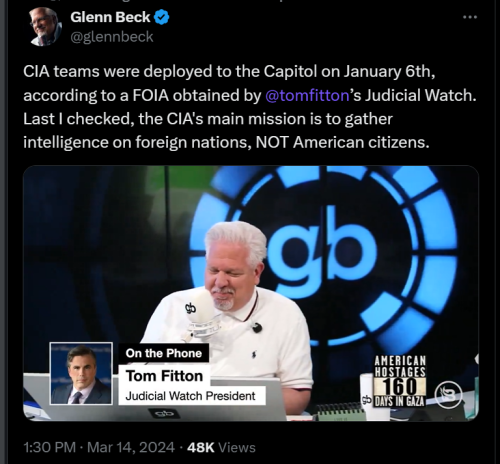500x464 pixels.
Task: Follow the @tomfitton mention link
Action: point(307,96)
